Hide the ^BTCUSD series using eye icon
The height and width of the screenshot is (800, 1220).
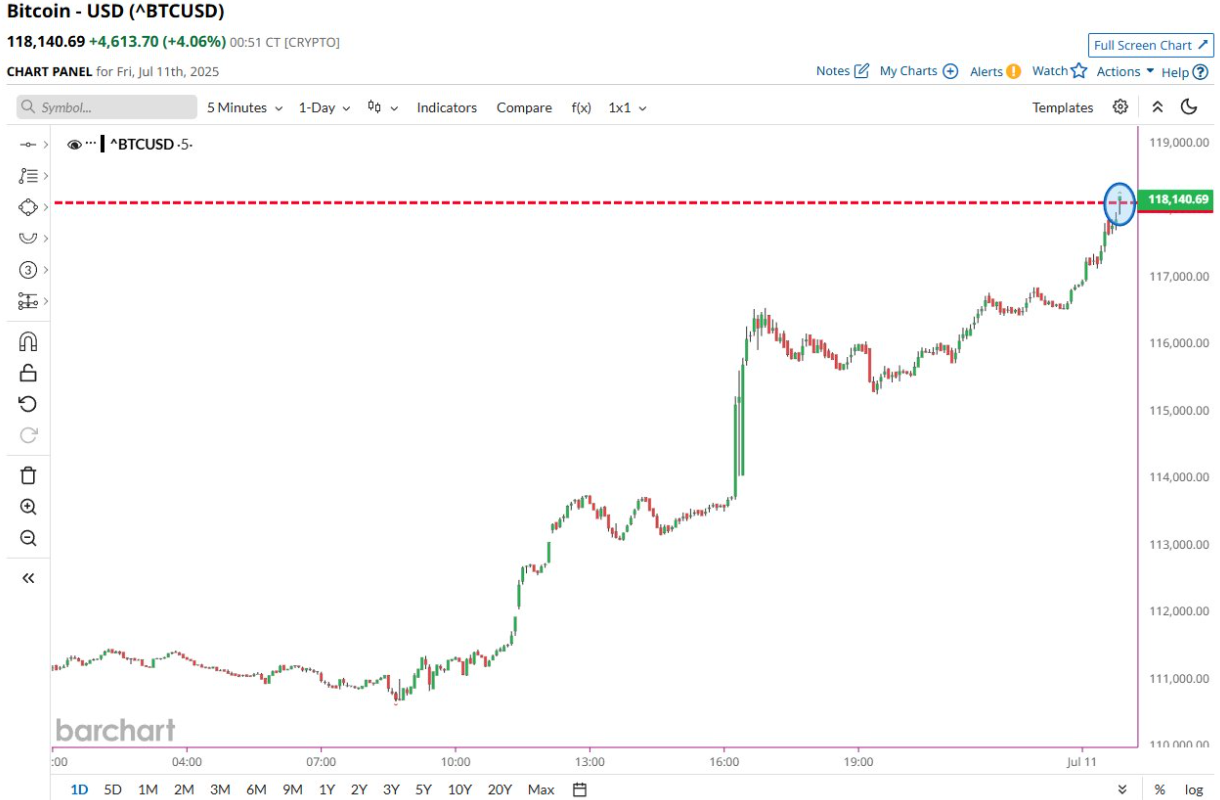pos(74,145)
